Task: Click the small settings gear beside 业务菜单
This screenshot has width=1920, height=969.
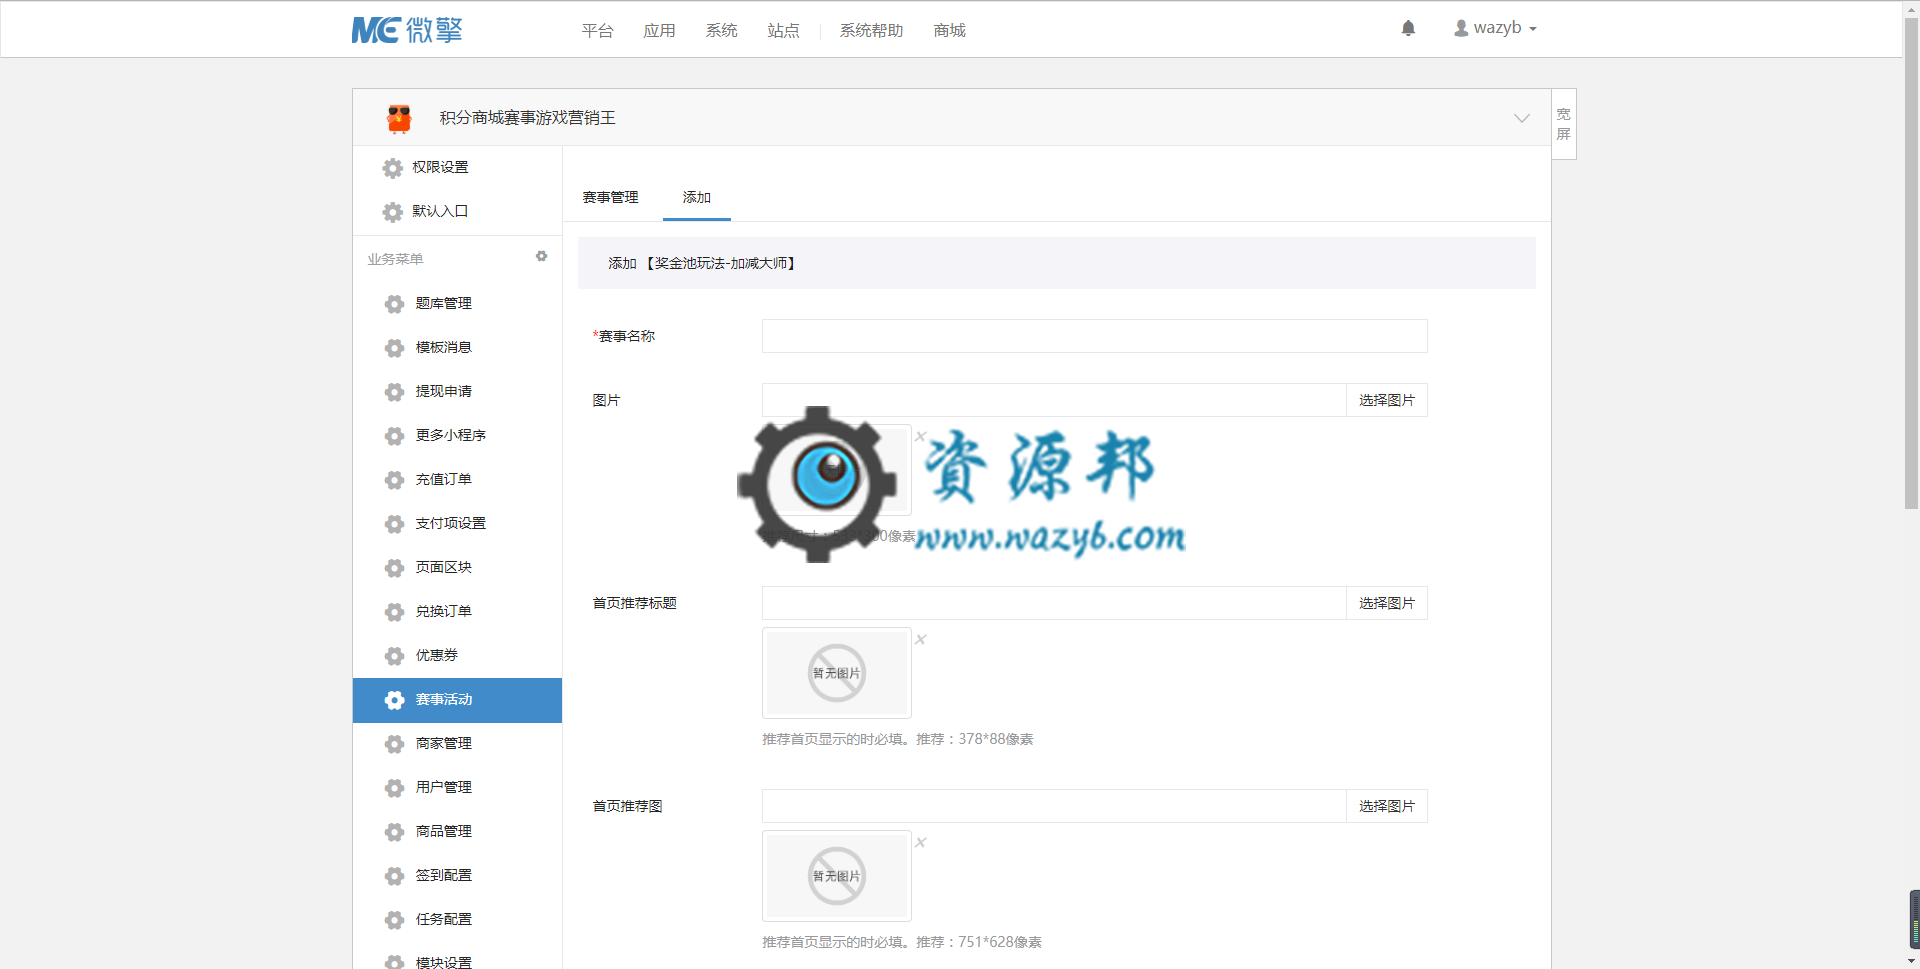Action: coord(541,257)
